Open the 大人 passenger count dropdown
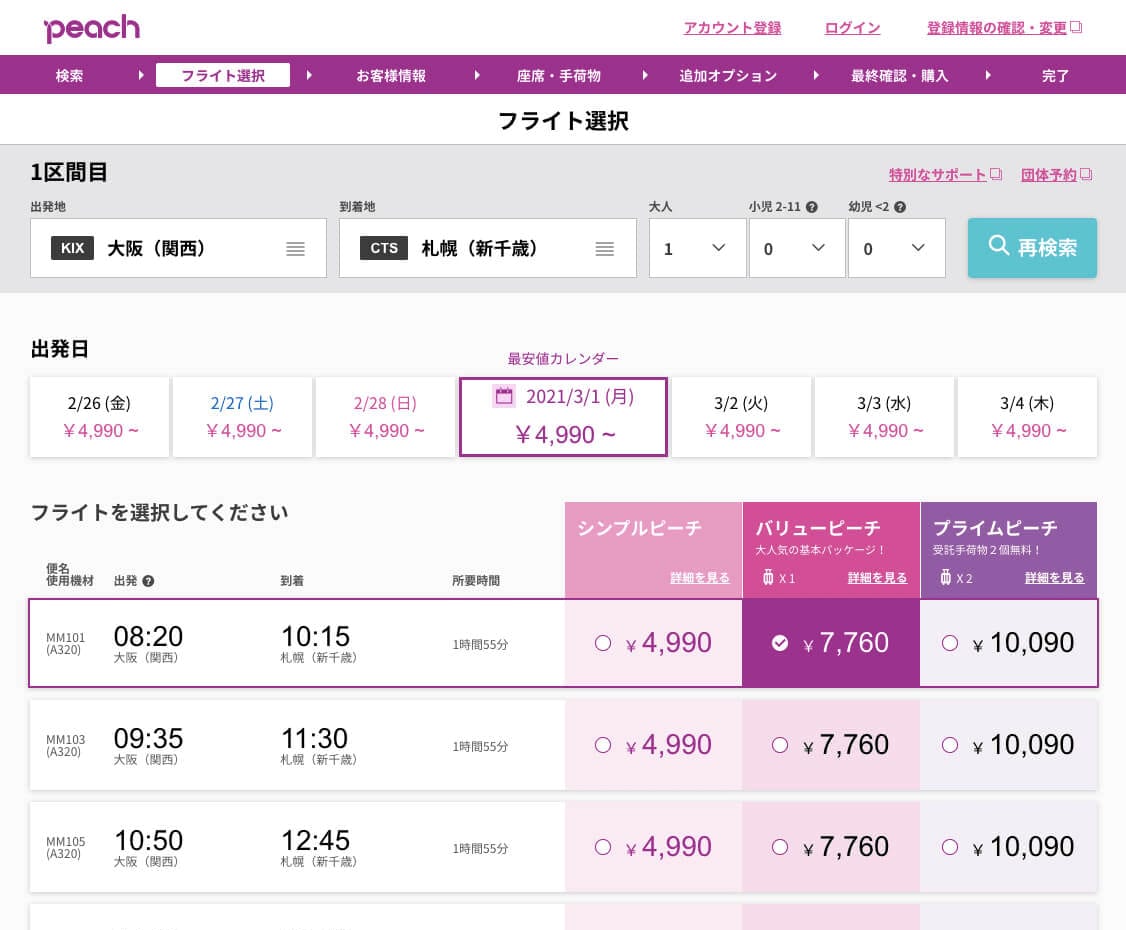Screen dimensions: 1126x930 point(697,248)
